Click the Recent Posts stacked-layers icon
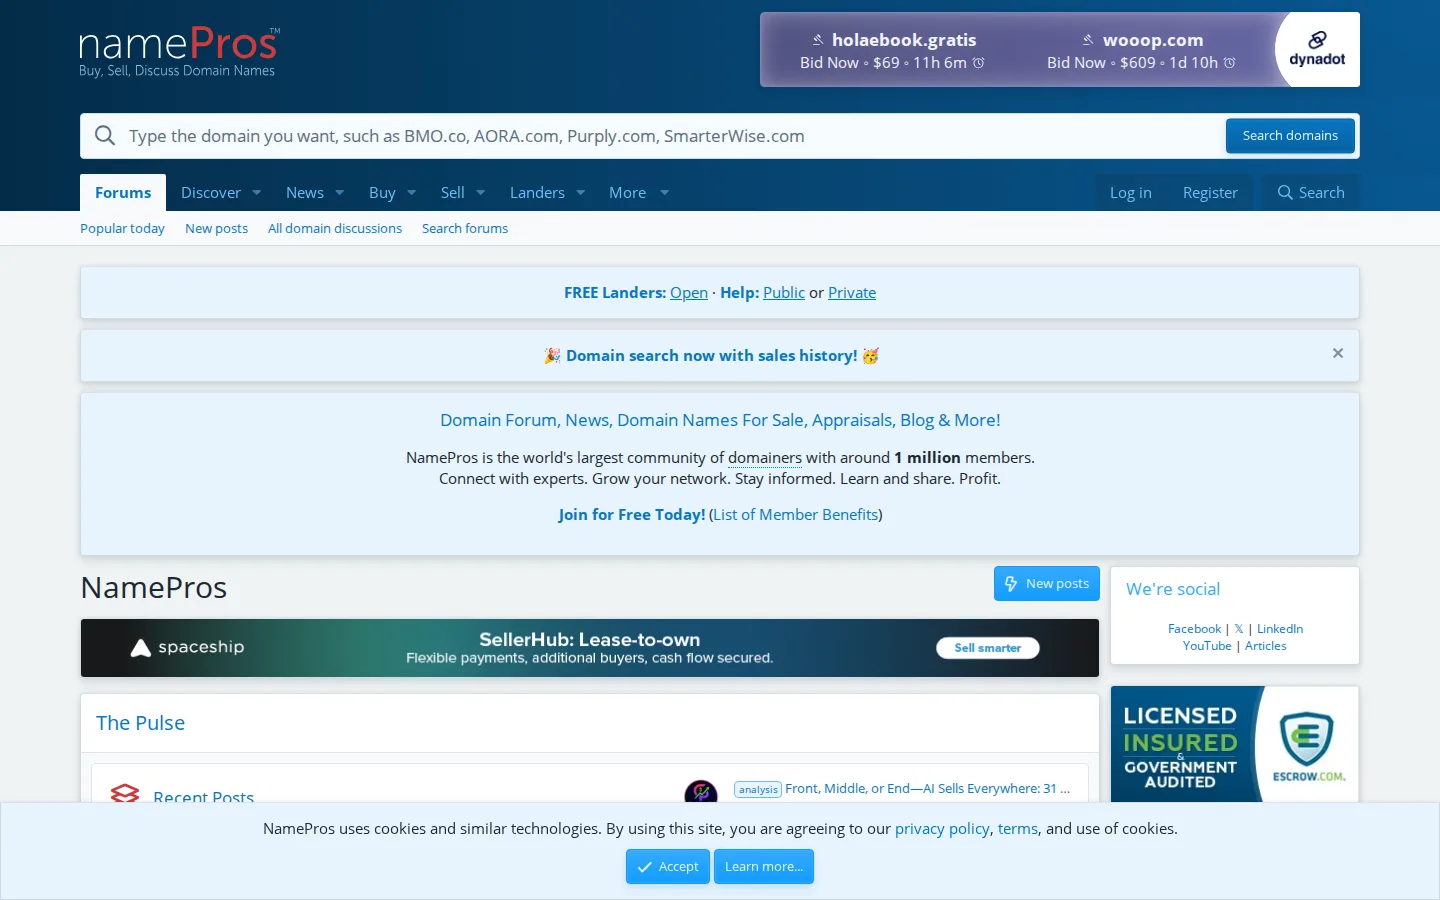The width and height of the screenshot is (1440, 900). click(x=125, y=795)
